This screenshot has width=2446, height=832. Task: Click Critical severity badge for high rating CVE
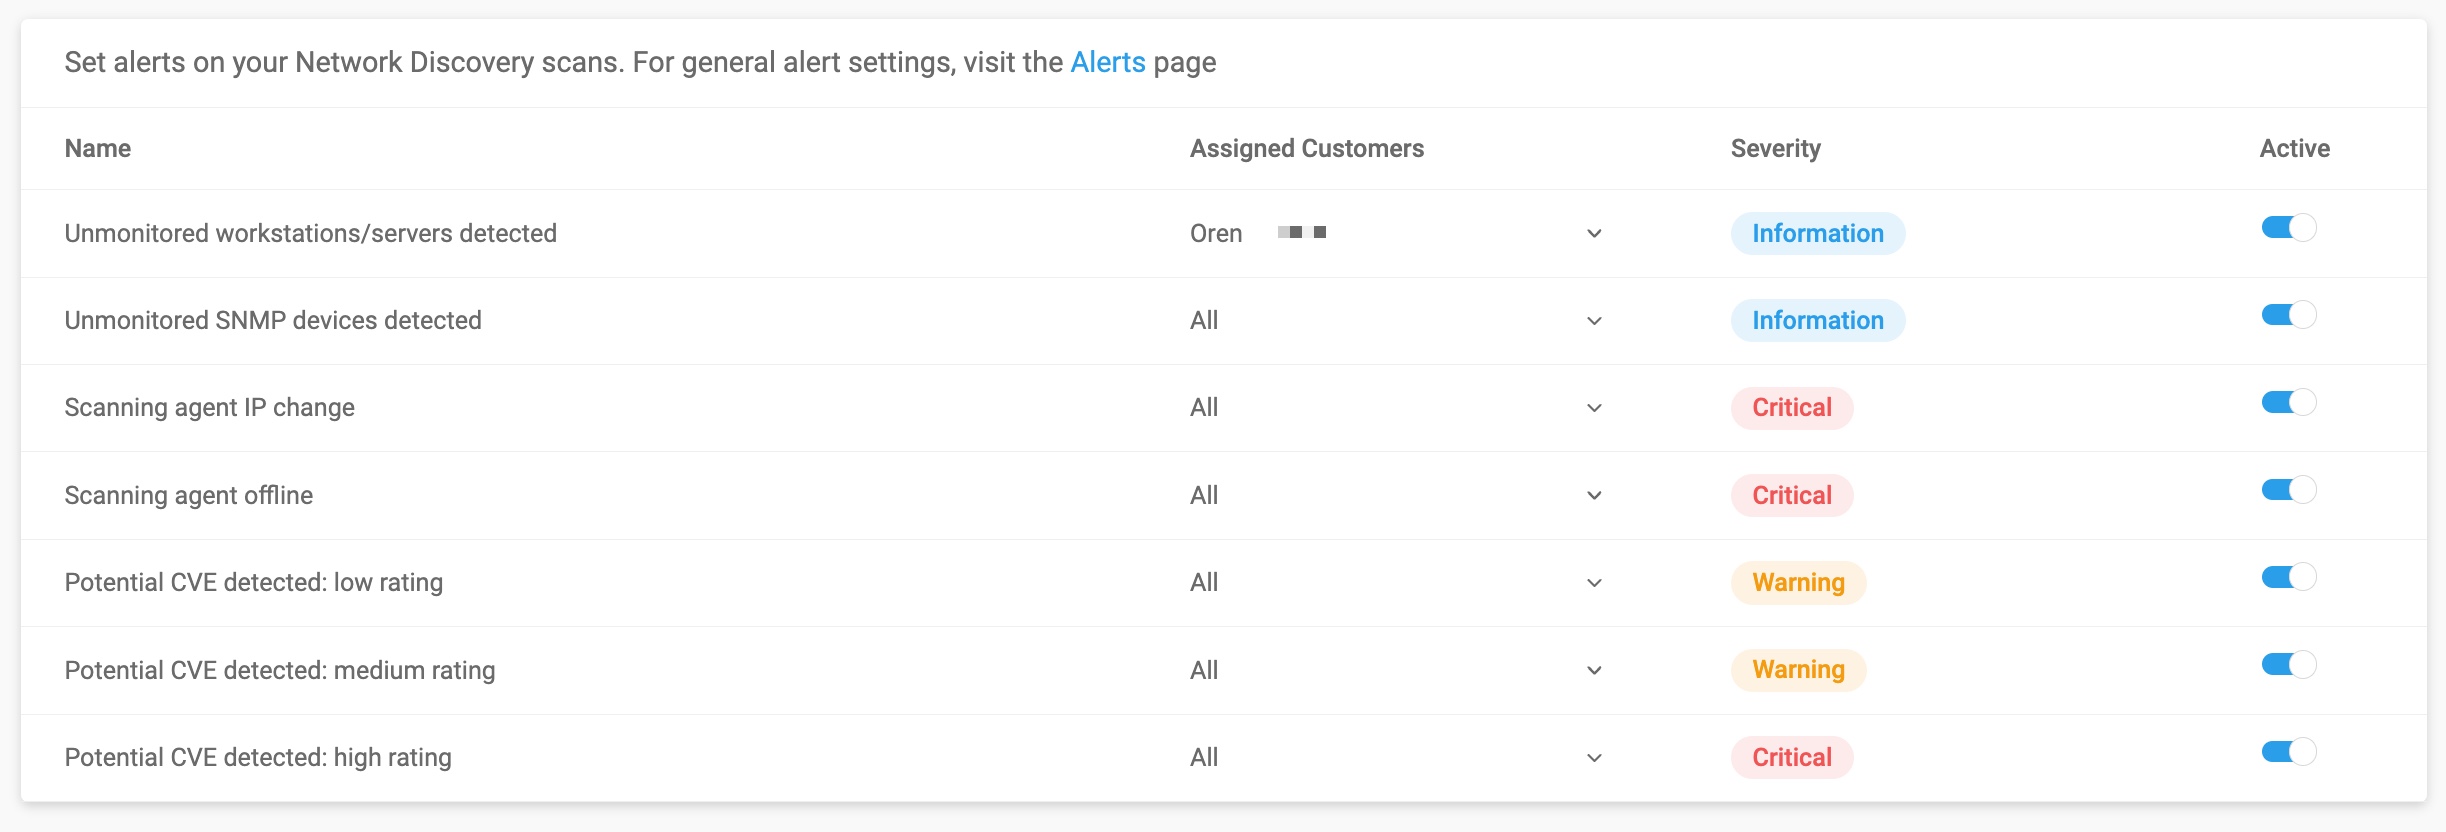pyautogui.click(x=1792, y=757)
